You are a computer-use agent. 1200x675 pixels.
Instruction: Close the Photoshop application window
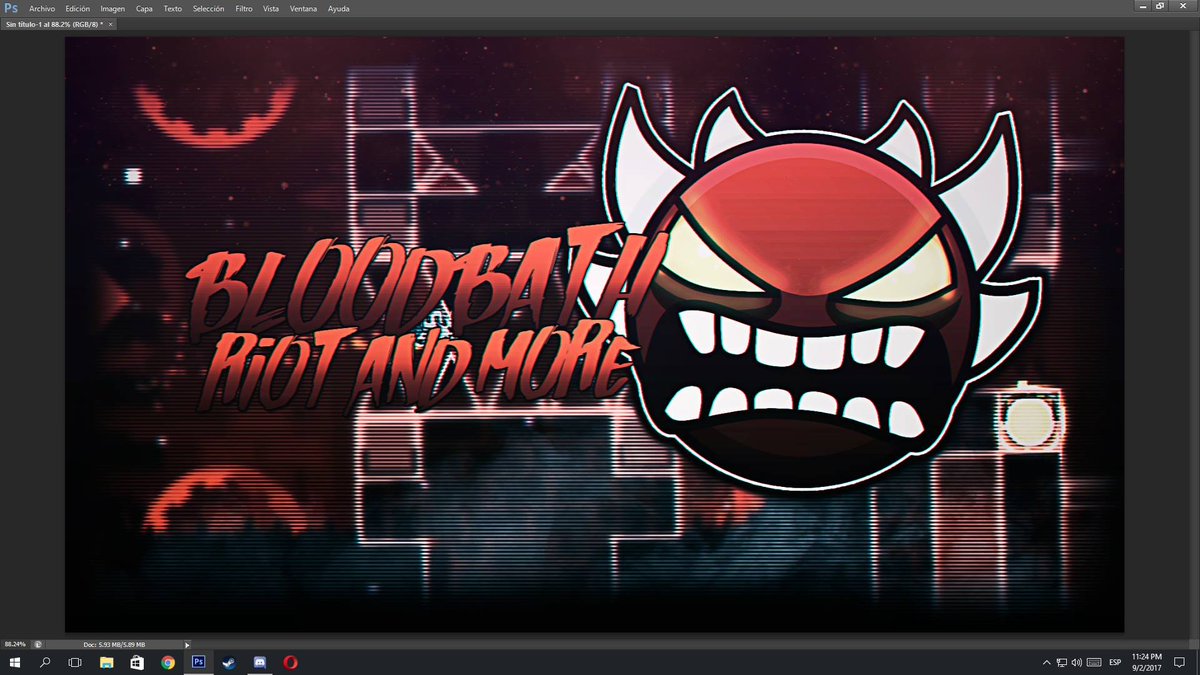coord(1184,6)
